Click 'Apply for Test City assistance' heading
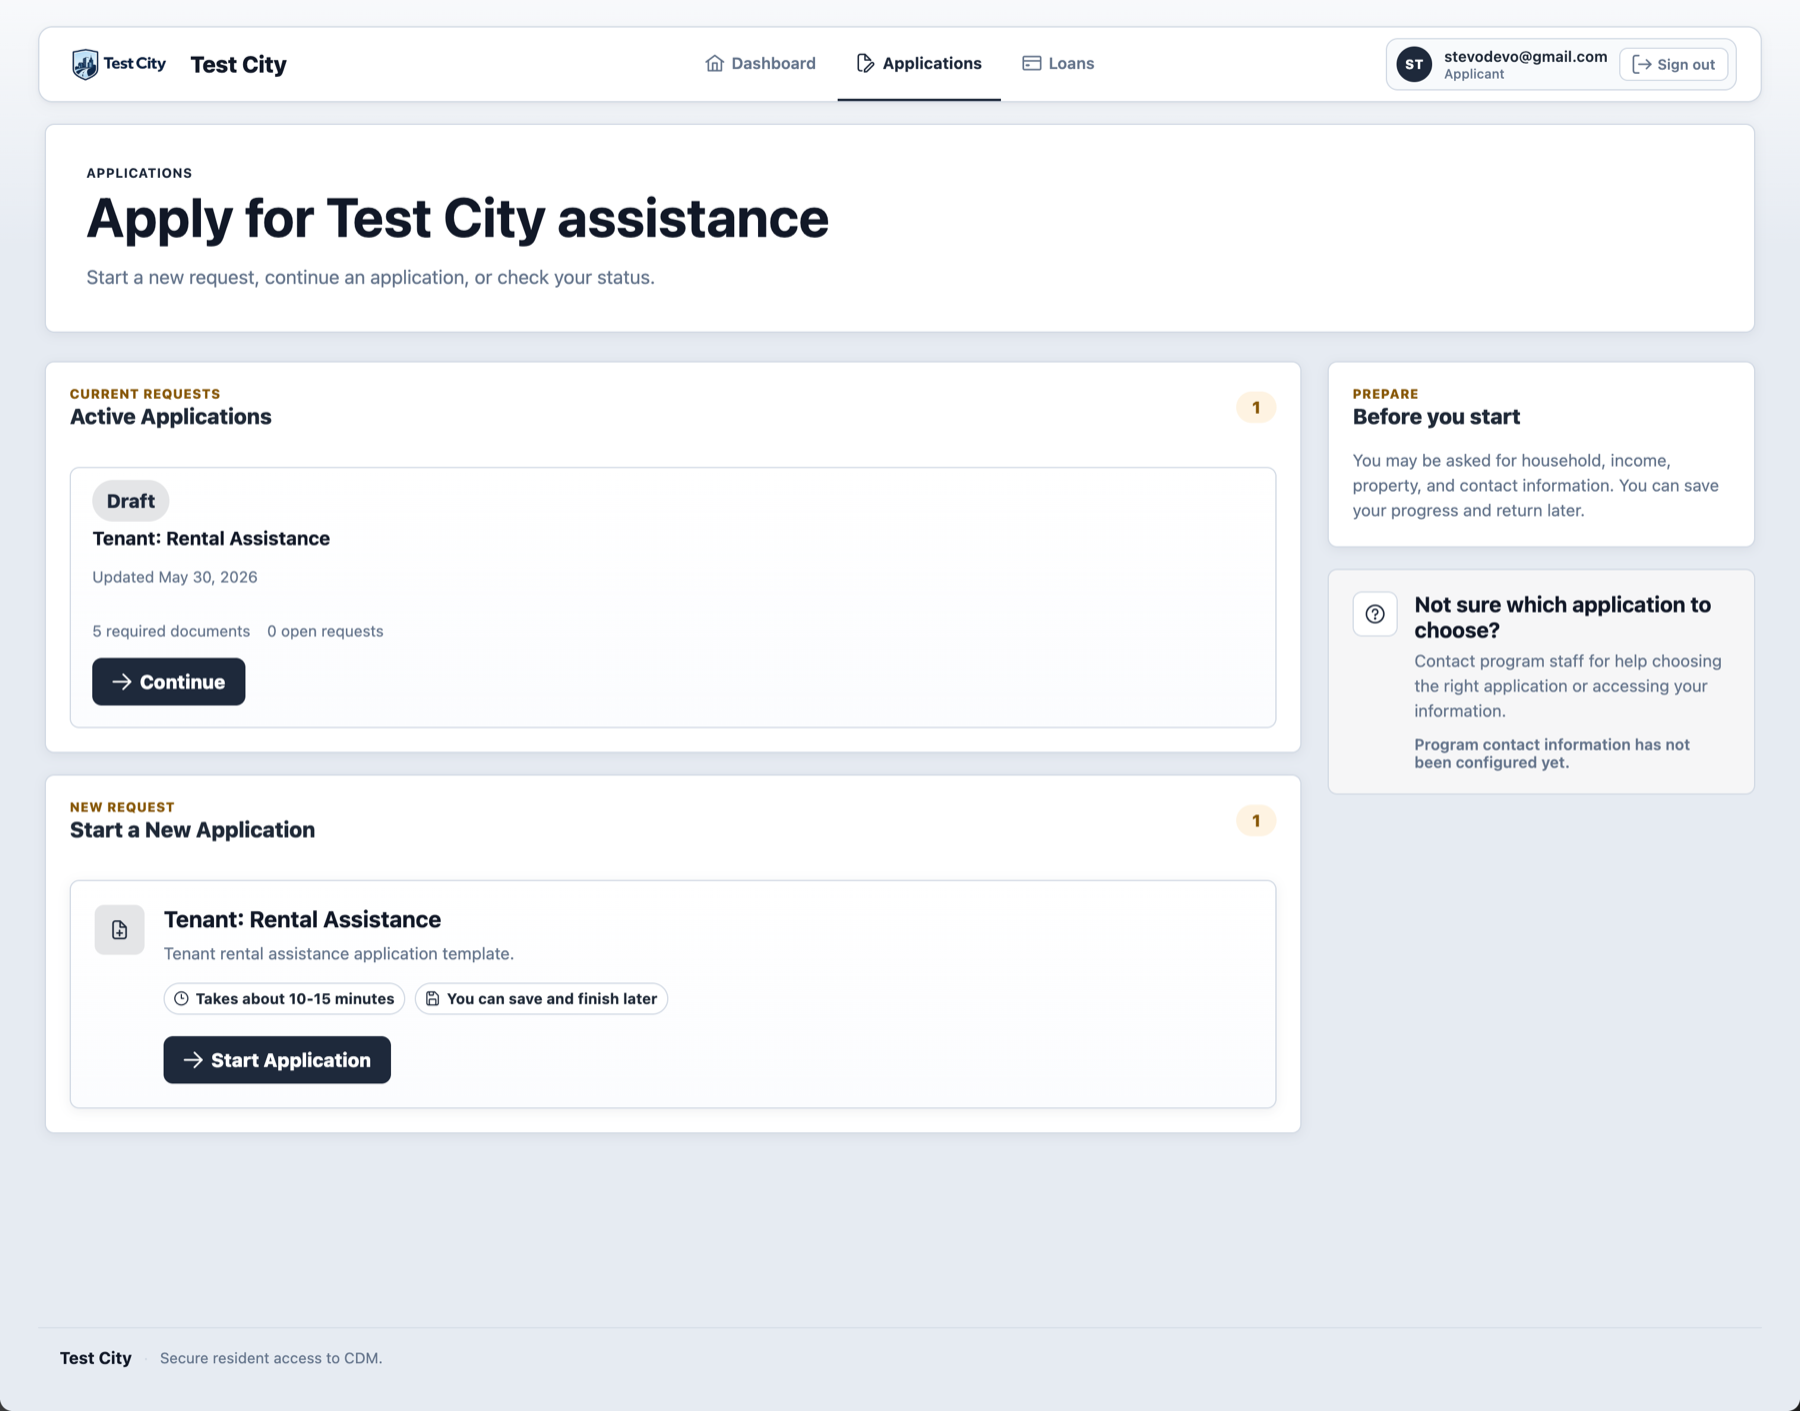Viewport: 1800px width, 1411px height. tap(457, 218)
